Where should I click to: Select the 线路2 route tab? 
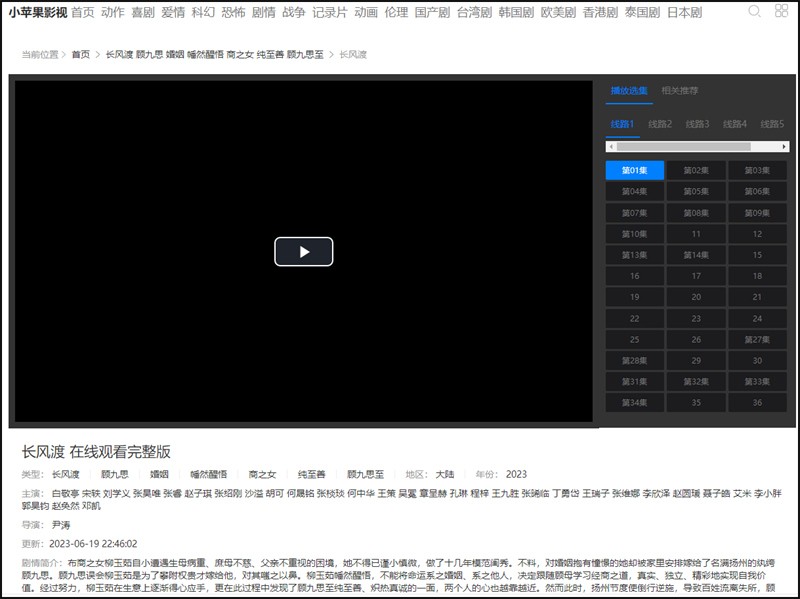click(660, 124)
